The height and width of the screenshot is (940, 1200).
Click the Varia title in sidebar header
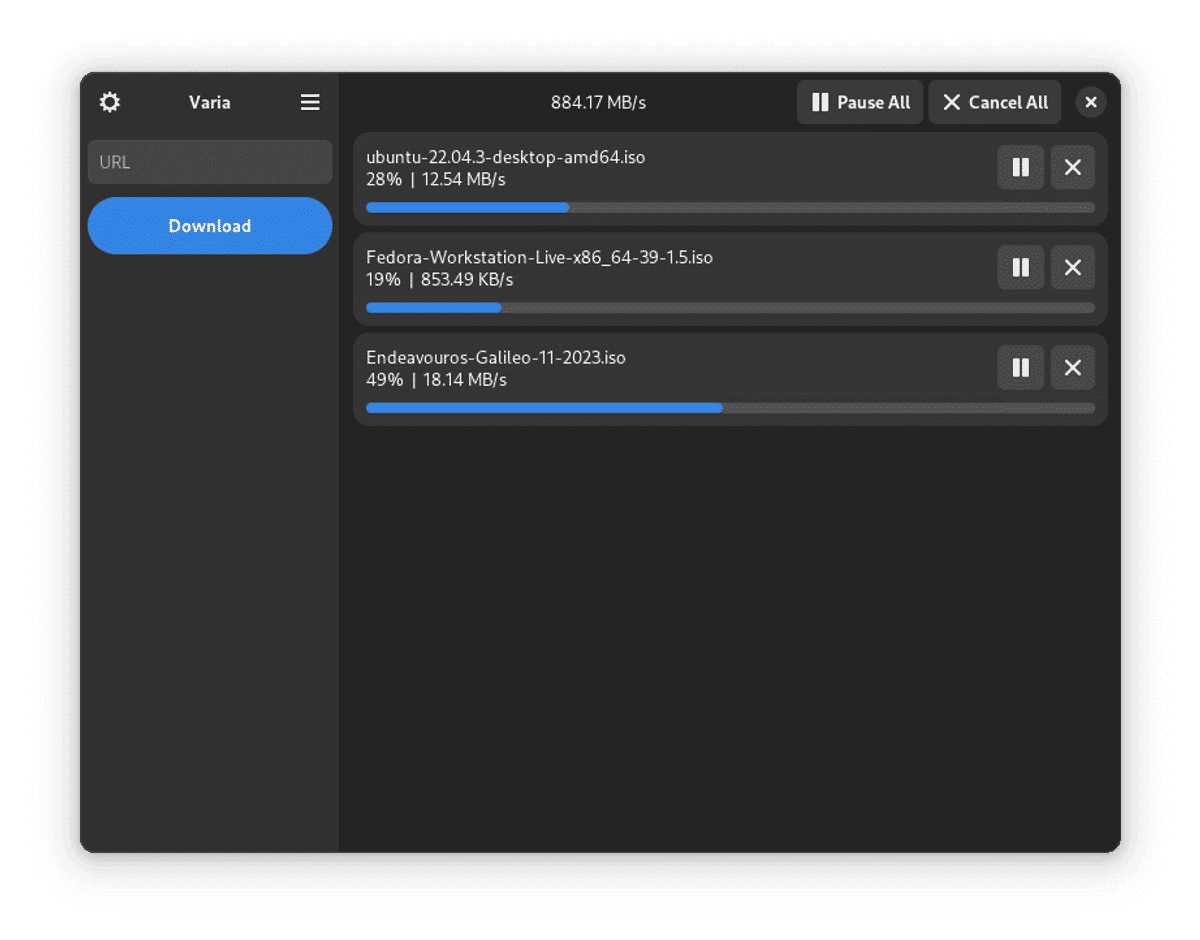point(210,102)
